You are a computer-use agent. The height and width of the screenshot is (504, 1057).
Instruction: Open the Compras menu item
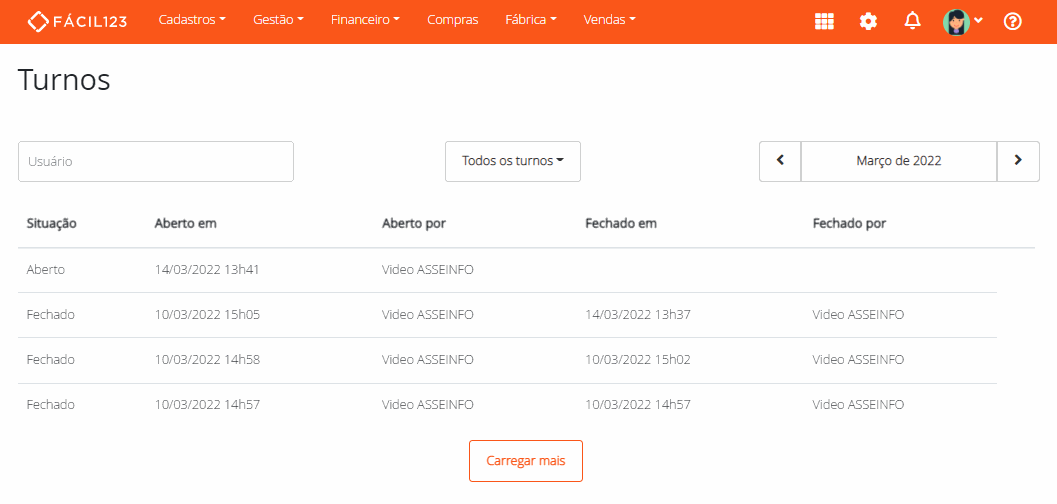tap(452, 20)
